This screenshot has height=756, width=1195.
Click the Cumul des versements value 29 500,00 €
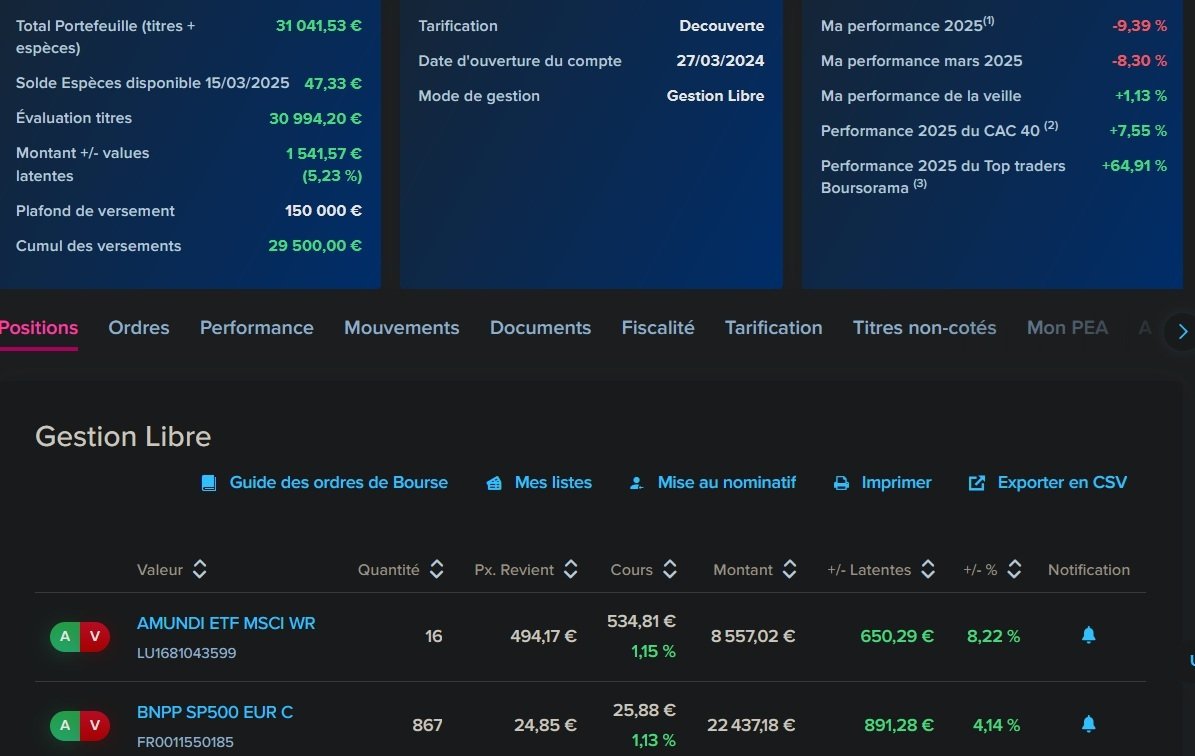click(x=315, y=245)
